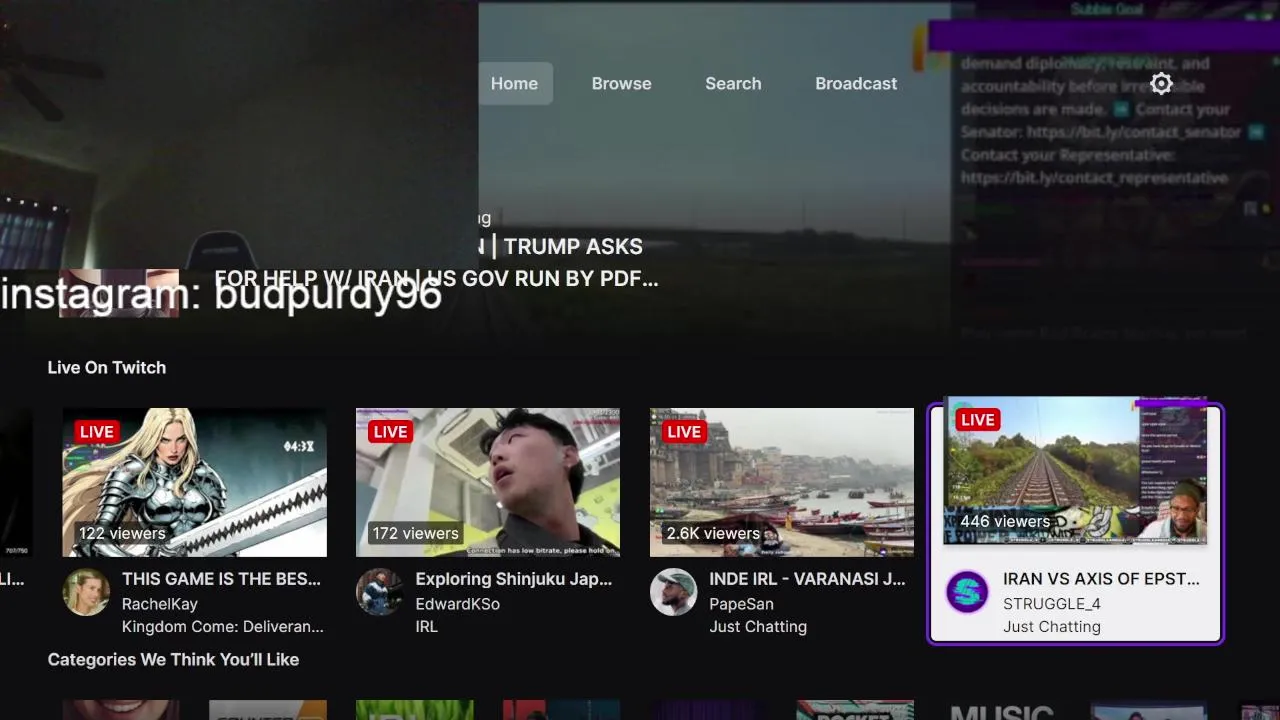This screenshot has height=720, width=1280.
Task: Click the 'IRAN VS AXIS OF EPST...' title
Action: point(1101,579)
